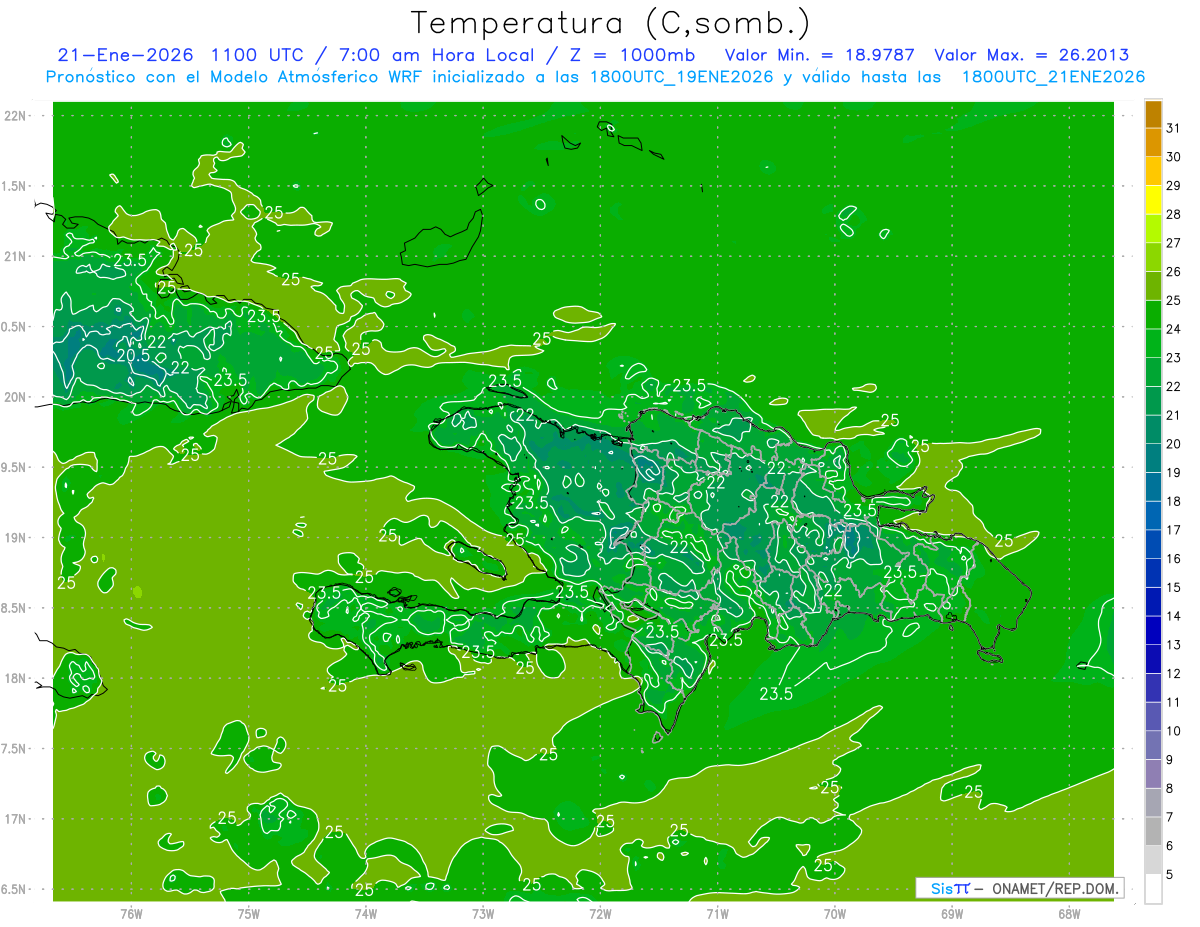Click the legend value '21'
Viewport: 1200px width, 927px height.
coord(1173,415)
